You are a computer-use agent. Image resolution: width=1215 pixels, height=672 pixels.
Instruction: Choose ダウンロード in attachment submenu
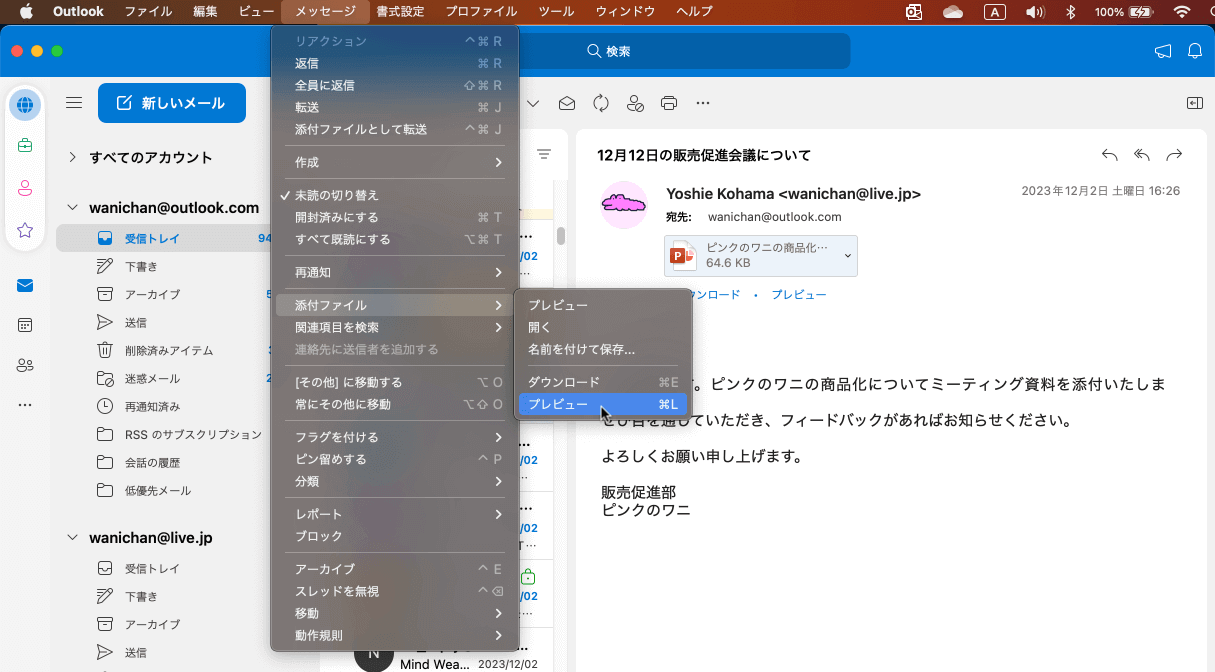coord(603,382)
